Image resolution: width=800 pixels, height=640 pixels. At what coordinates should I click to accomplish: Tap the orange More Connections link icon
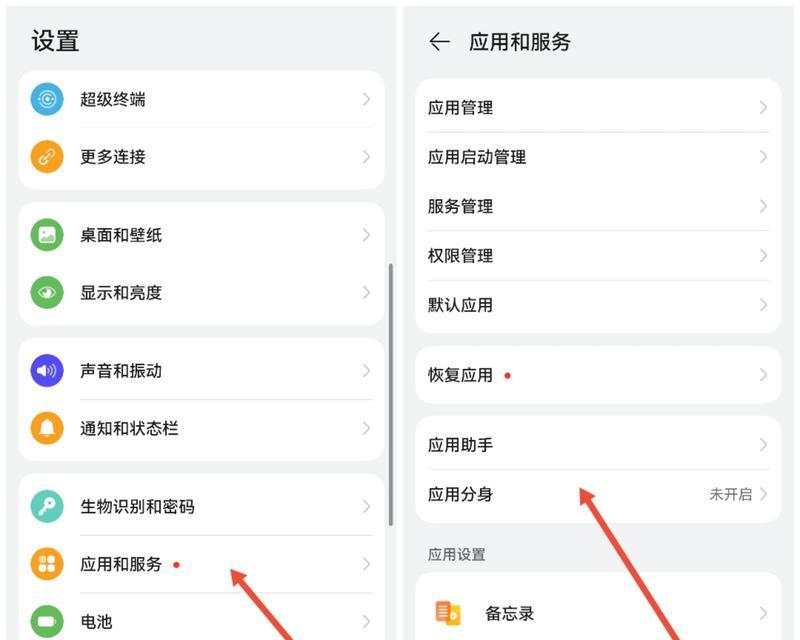tap(47, 157)
